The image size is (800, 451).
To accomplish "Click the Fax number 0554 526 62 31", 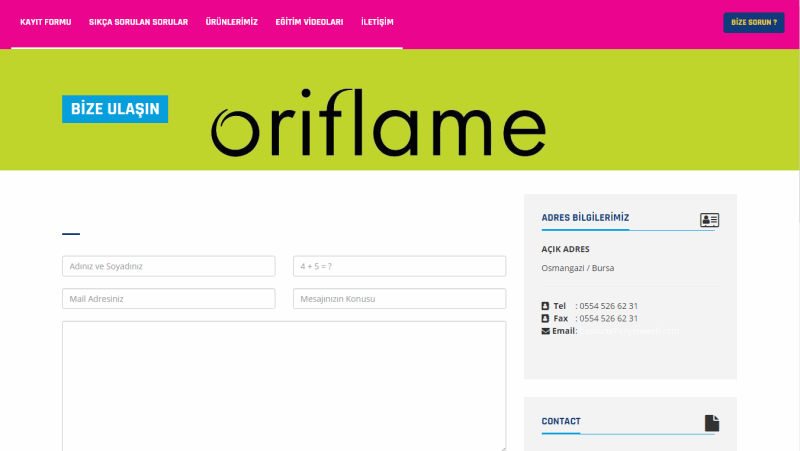I will (608, 318).
